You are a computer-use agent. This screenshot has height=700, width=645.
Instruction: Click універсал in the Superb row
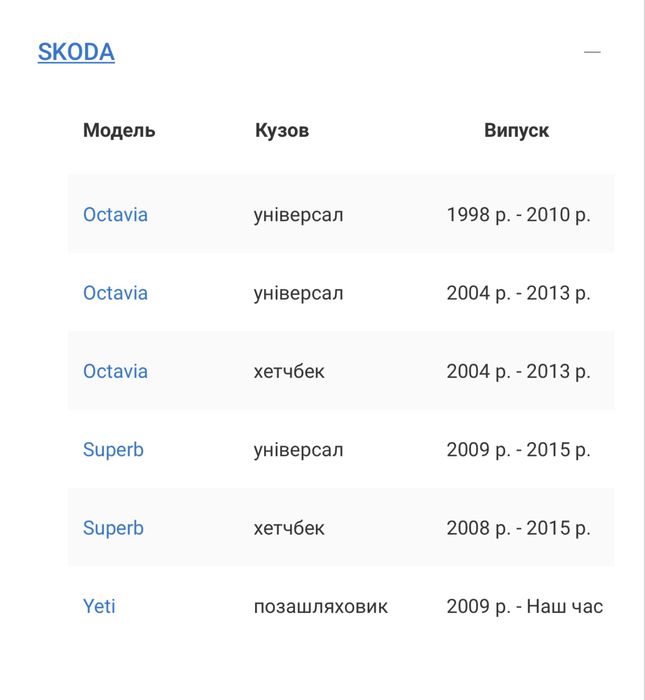point(298,450)
